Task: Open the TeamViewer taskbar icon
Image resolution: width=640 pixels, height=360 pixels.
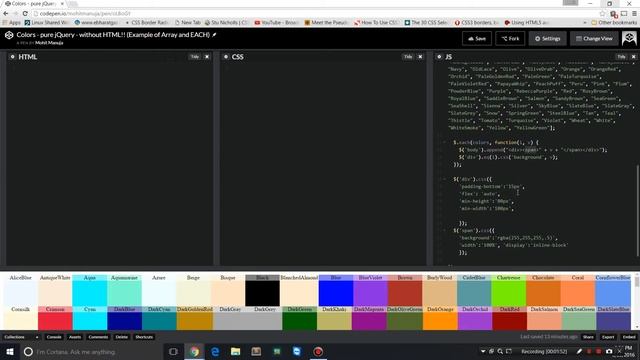Action: tap(297, 351)
